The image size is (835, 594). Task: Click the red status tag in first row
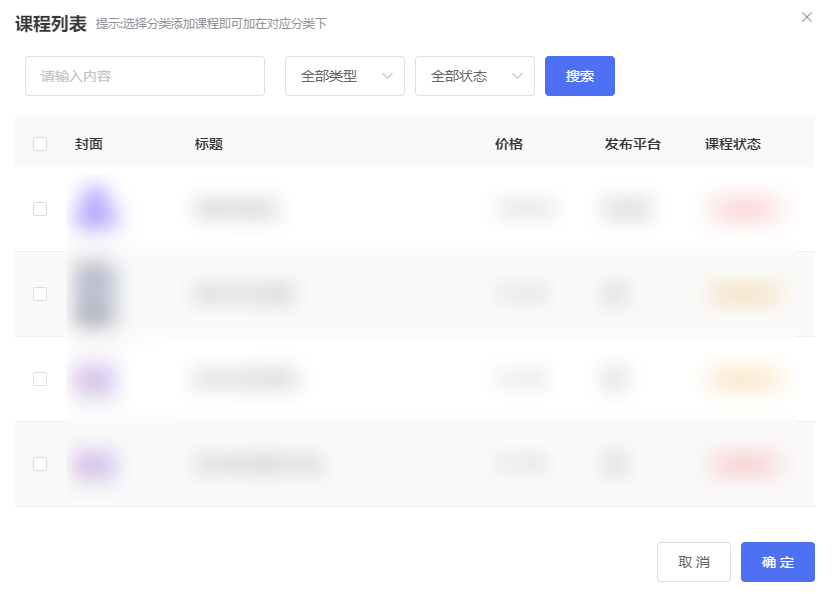743,209
